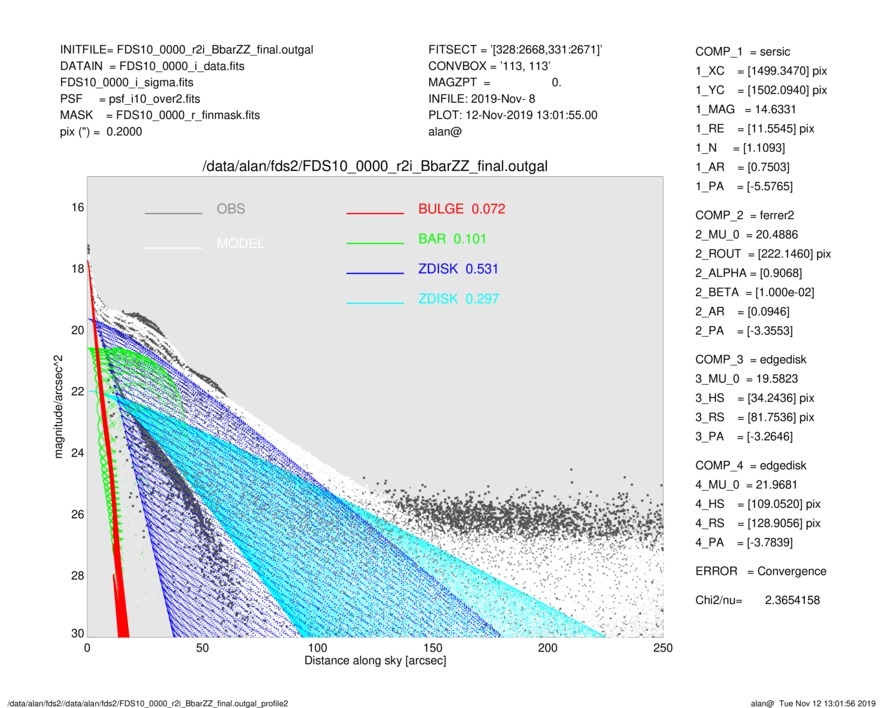Select the alan@ text under the PLOT line
The image size is (885, 708).
[445, 132]
